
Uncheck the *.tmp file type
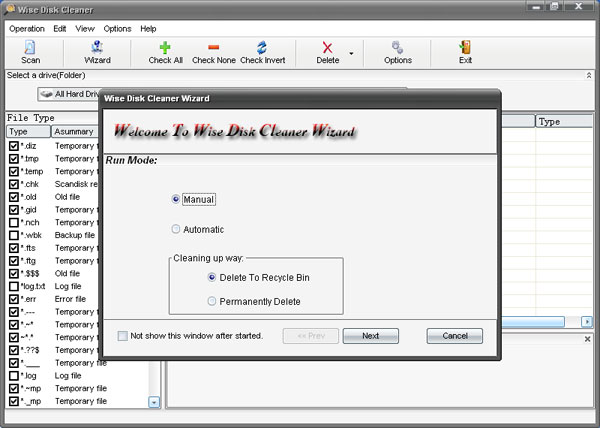coord(14,158)
